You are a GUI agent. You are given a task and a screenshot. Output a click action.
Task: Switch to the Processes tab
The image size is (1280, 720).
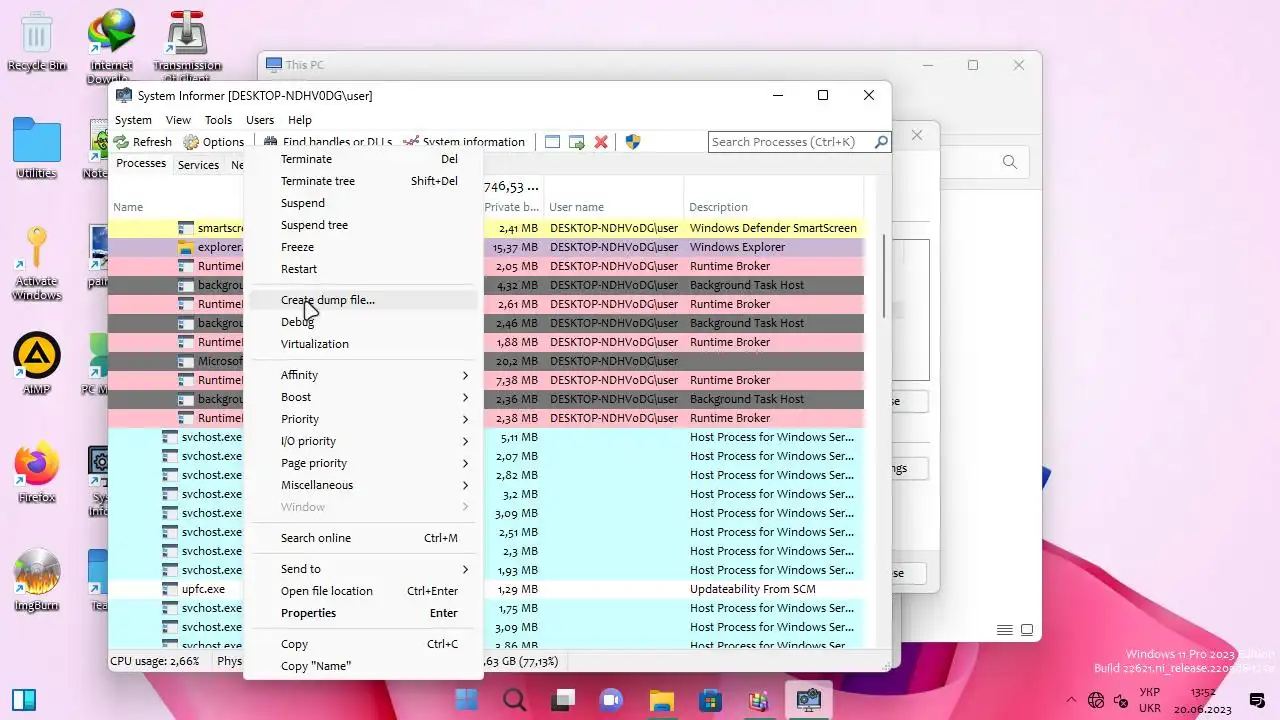(x=141, y=164)
